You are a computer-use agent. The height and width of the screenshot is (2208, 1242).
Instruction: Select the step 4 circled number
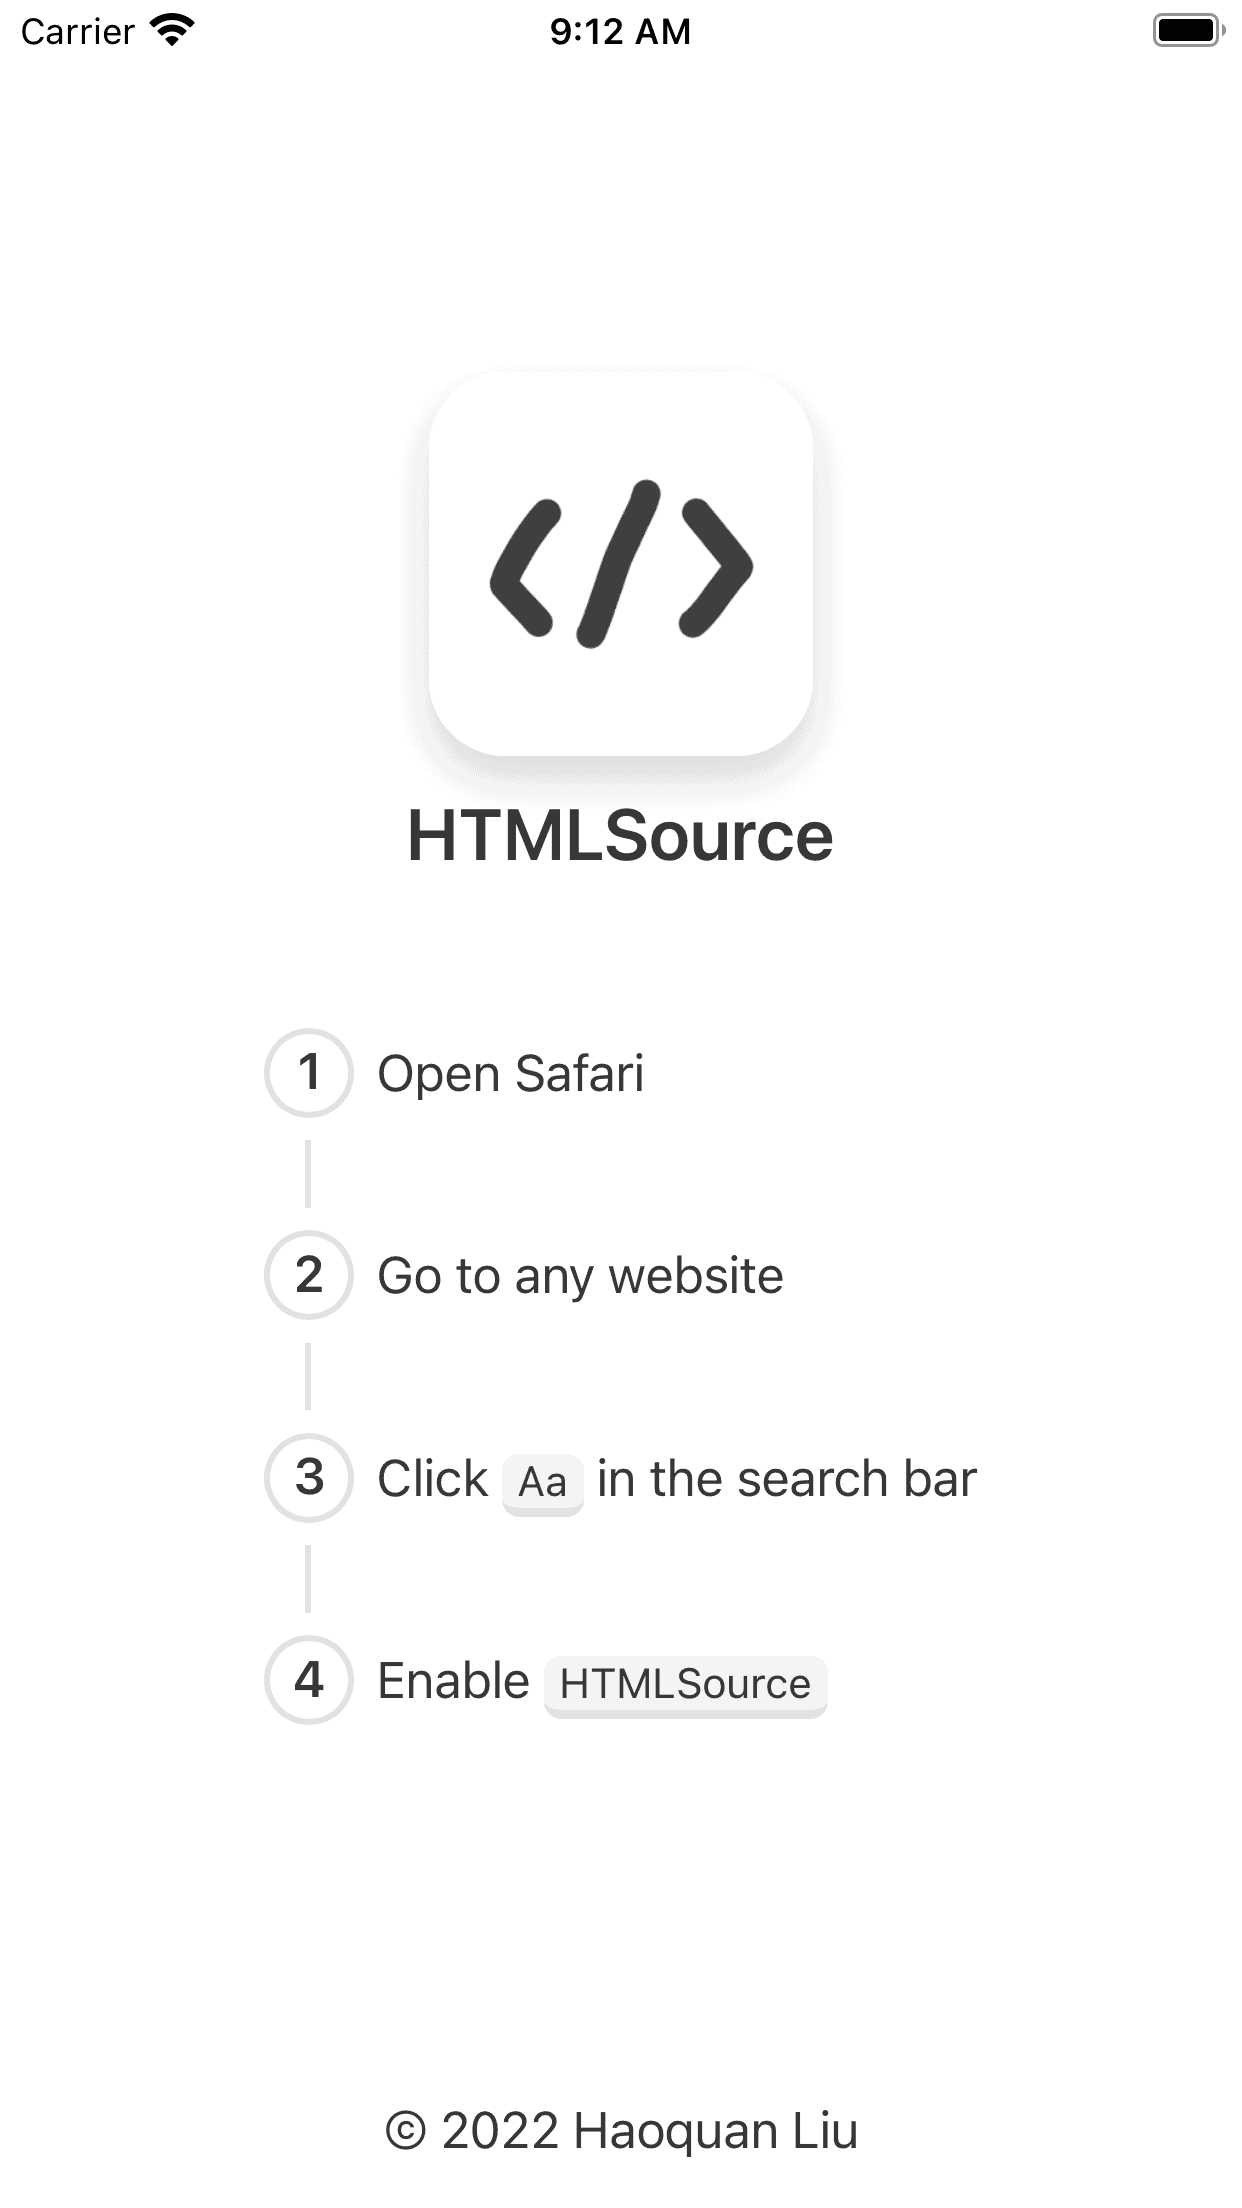(x=309, y=1680)
